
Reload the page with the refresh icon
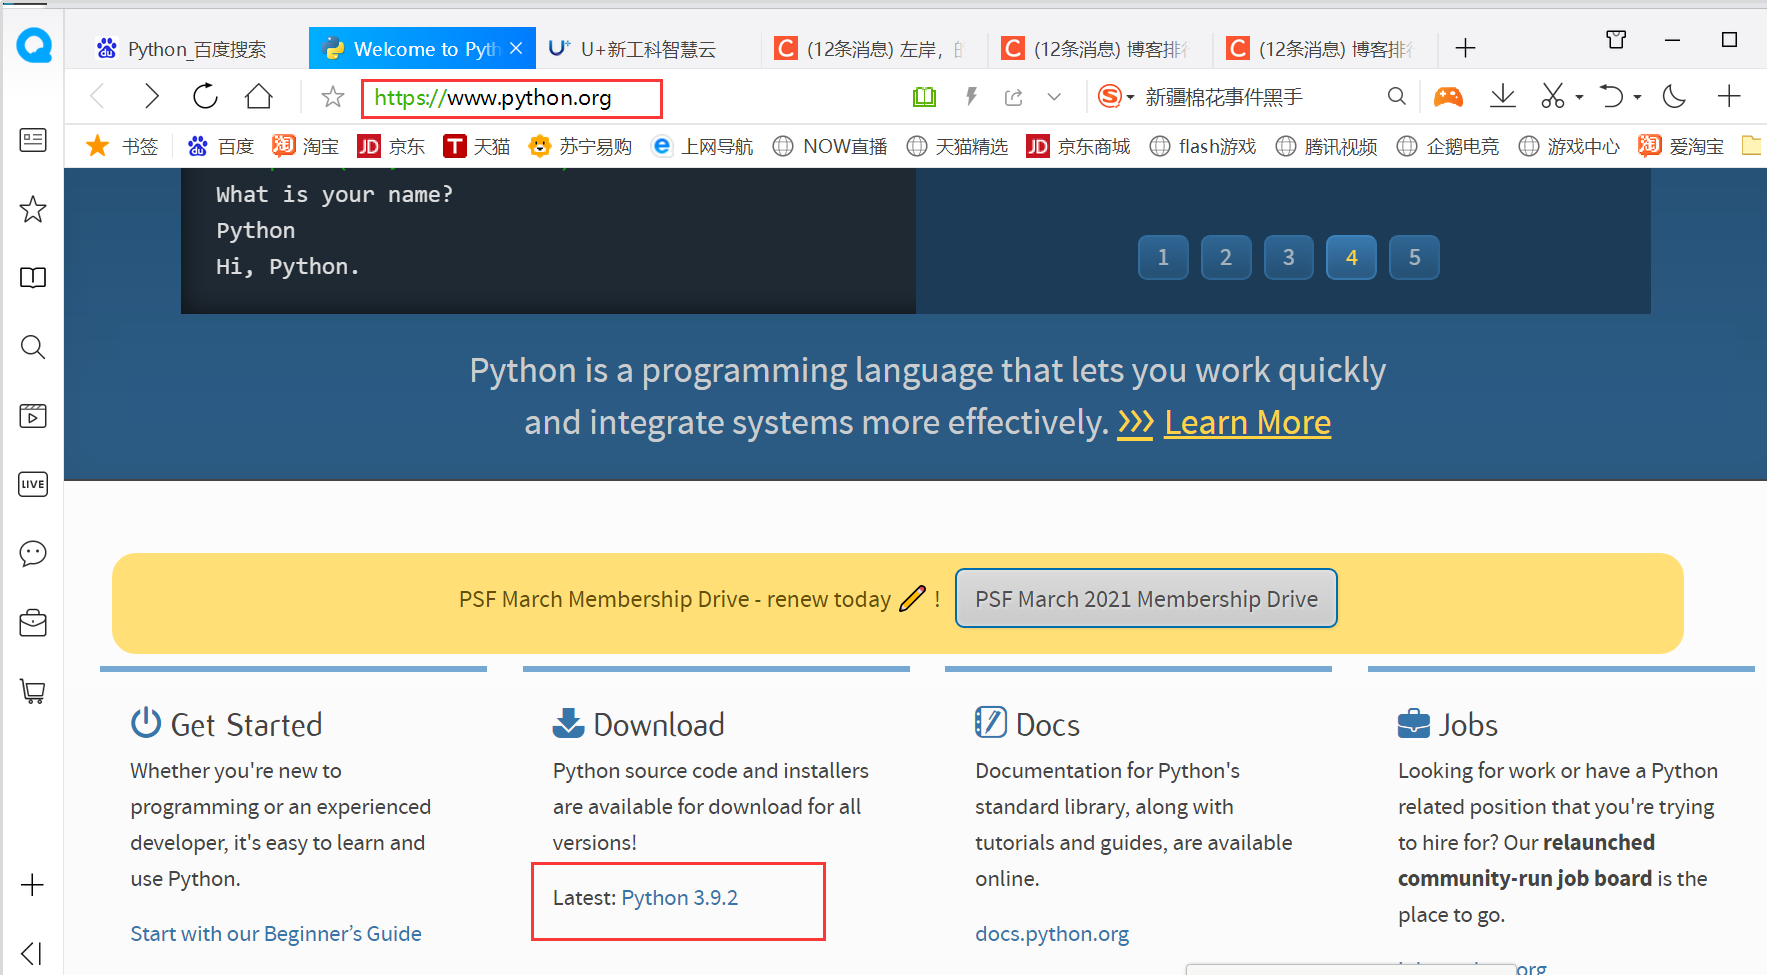tap(205, 96)
